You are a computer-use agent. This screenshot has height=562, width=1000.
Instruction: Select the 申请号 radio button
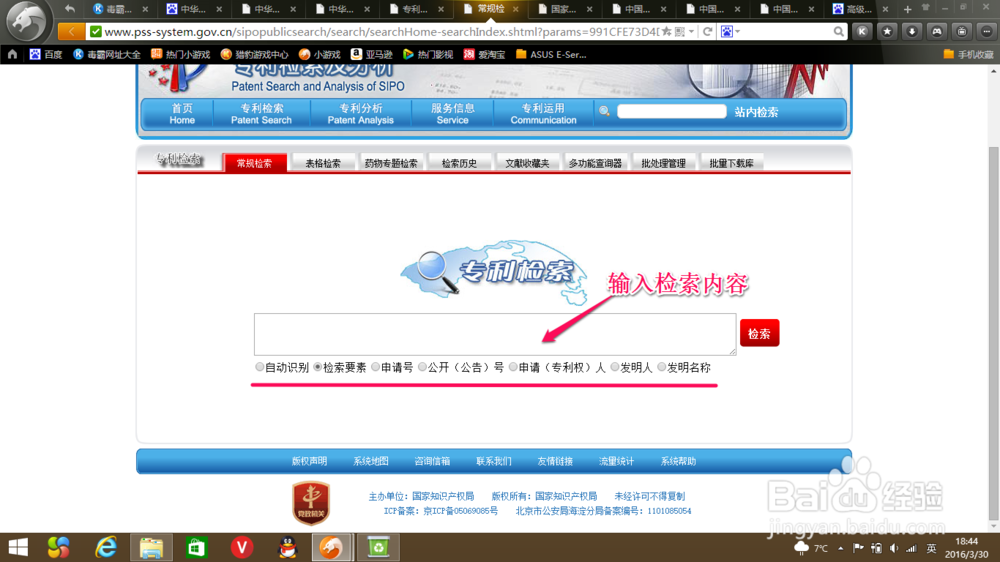(x=376, y=367)
